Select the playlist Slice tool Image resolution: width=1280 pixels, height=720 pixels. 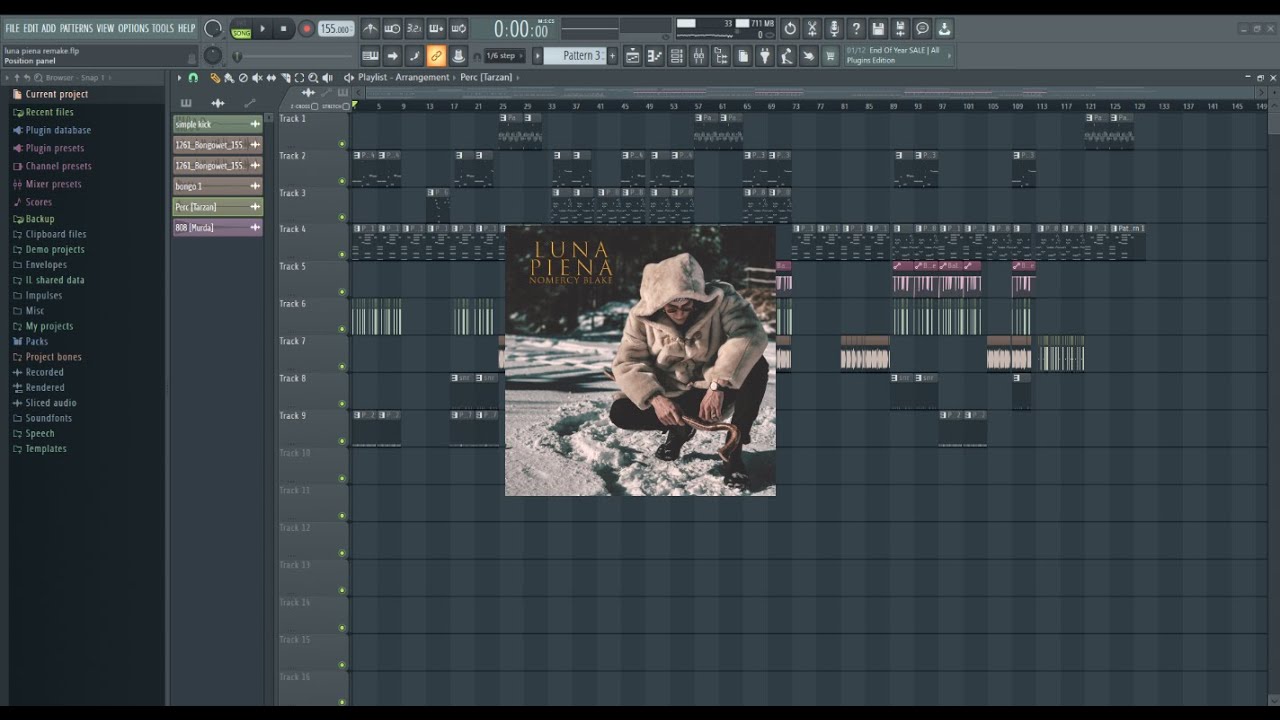coord(286,78)
